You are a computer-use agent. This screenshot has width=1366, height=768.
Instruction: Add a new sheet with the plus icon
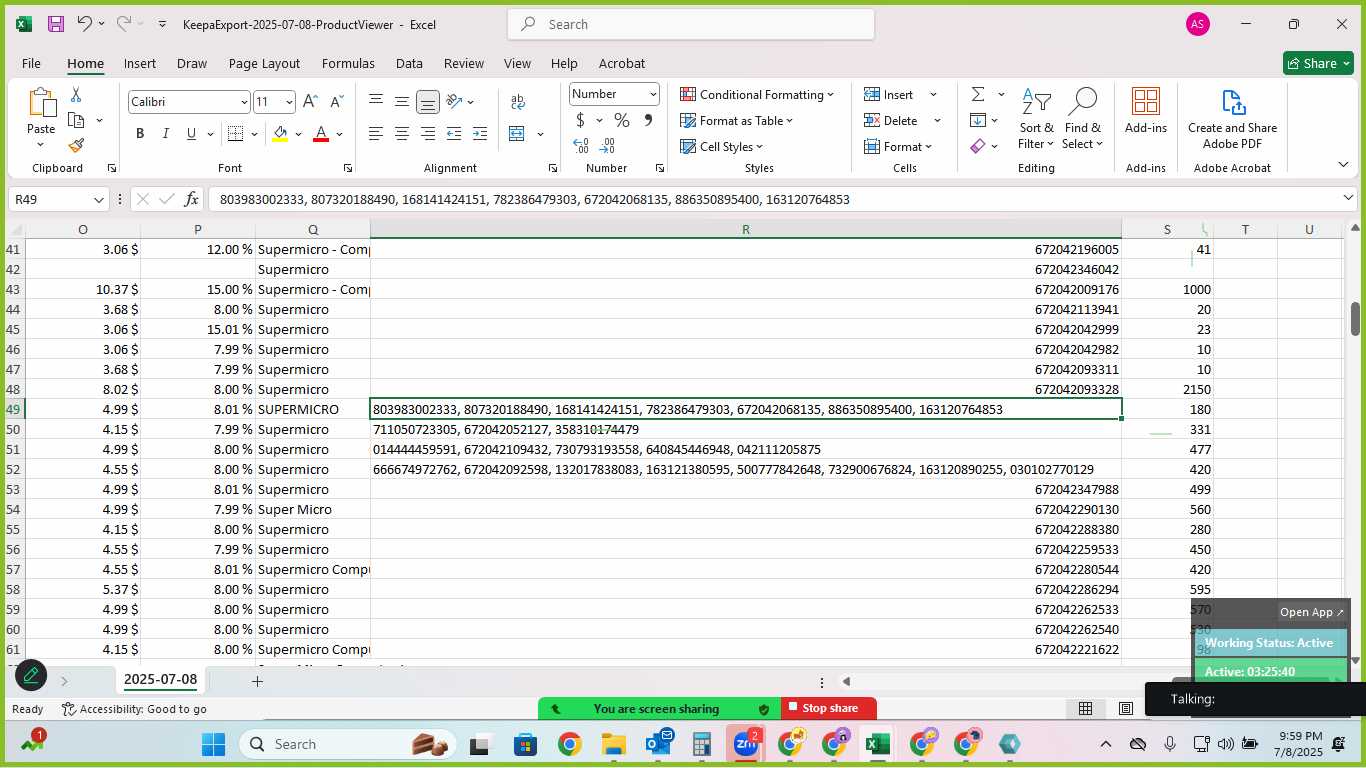coord(257,681)
